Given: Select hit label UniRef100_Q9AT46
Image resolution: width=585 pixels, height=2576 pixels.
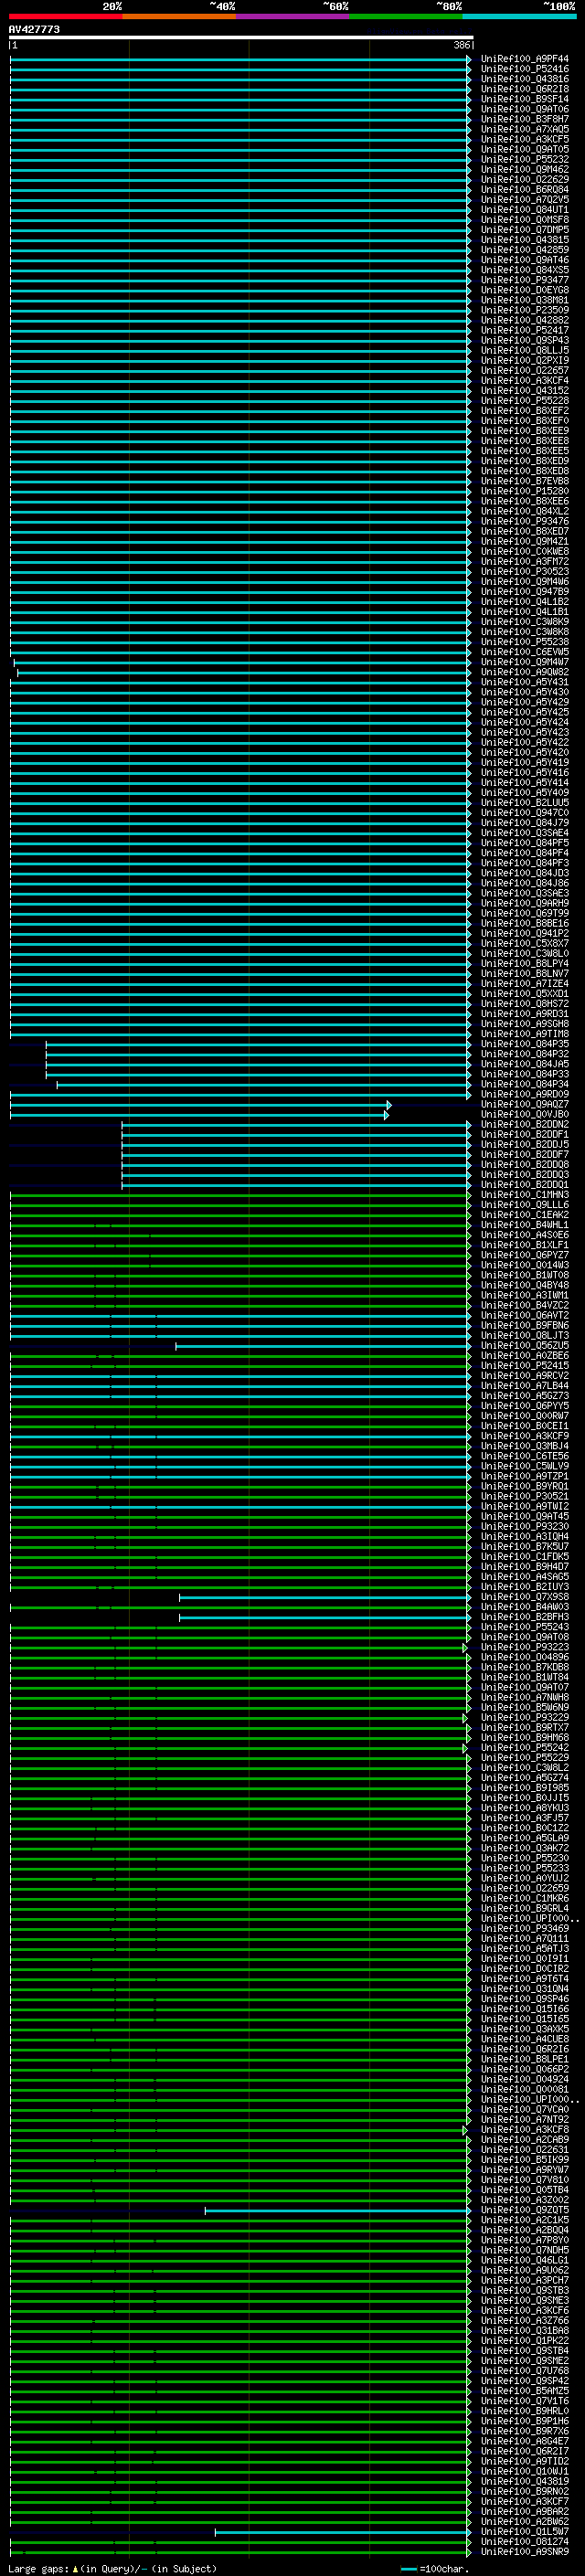Looking at the screenshot, I should click(x=525, y=260).
